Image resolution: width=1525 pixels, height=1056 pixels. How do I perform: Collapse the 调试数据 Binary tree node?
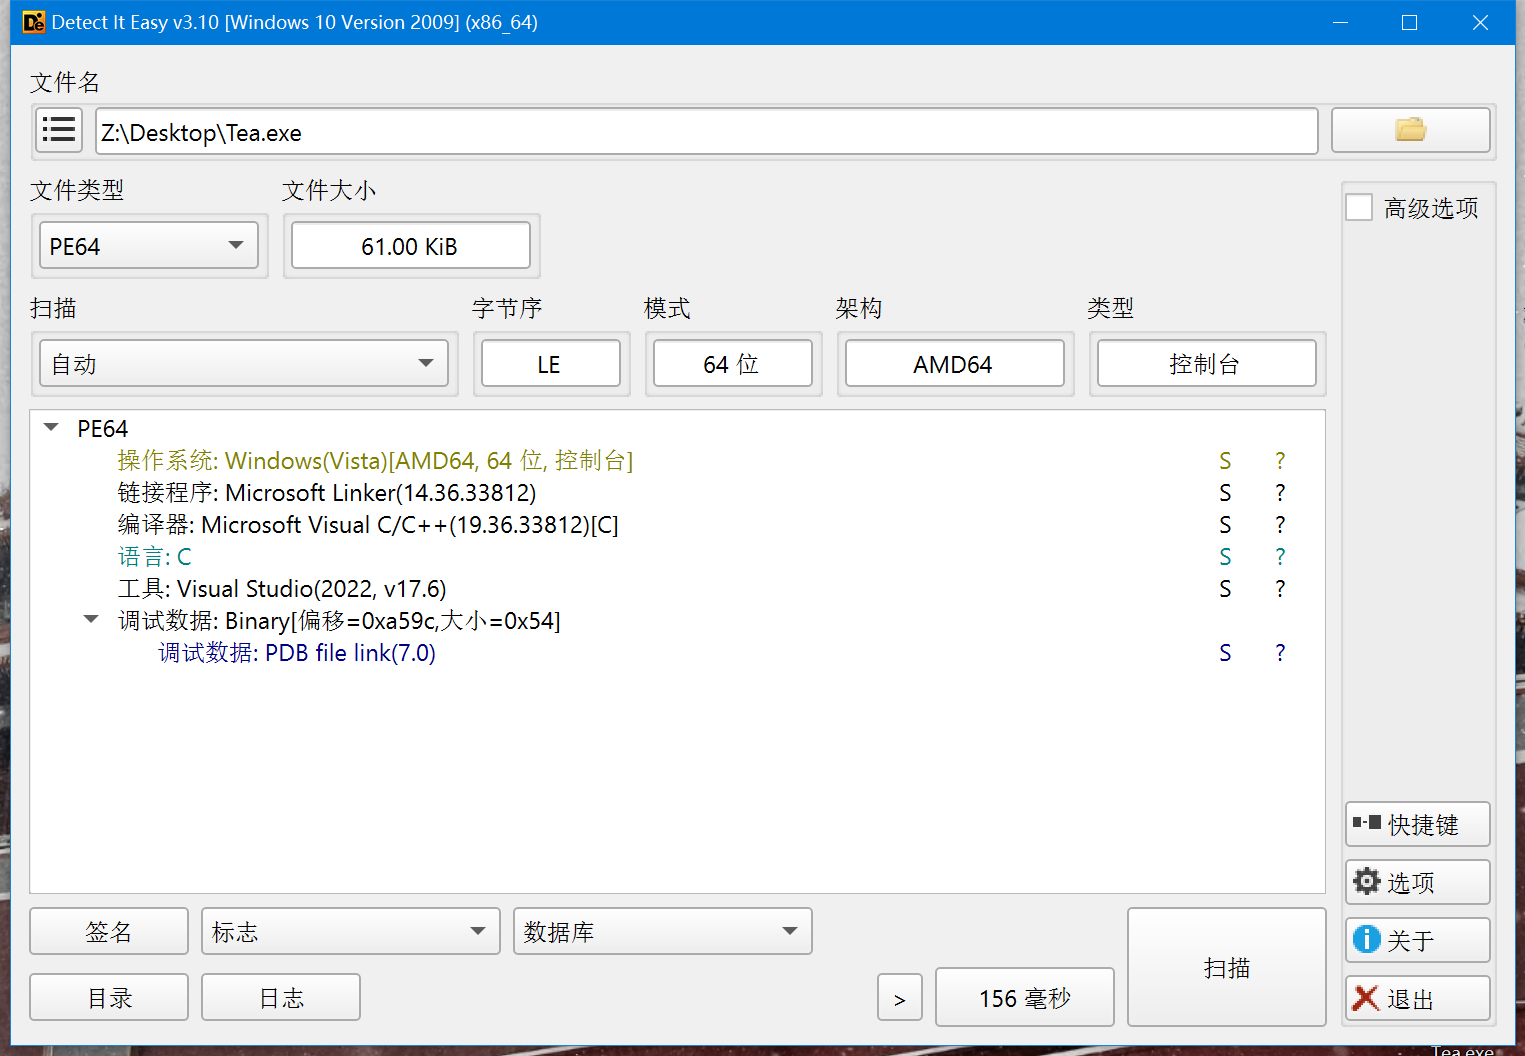pyautogui.click(x=91, y=619)
